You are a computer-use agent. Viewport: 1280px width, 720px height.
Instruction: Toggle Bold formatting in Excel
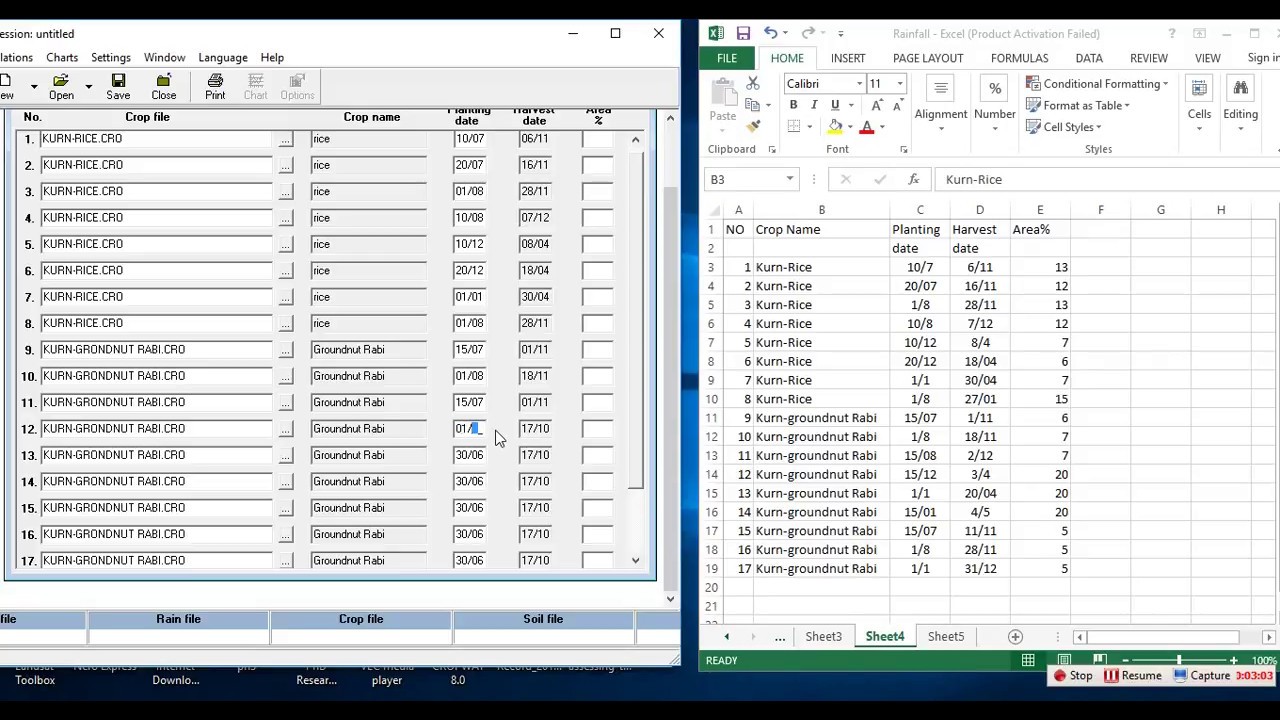click(x=793, y=105)
